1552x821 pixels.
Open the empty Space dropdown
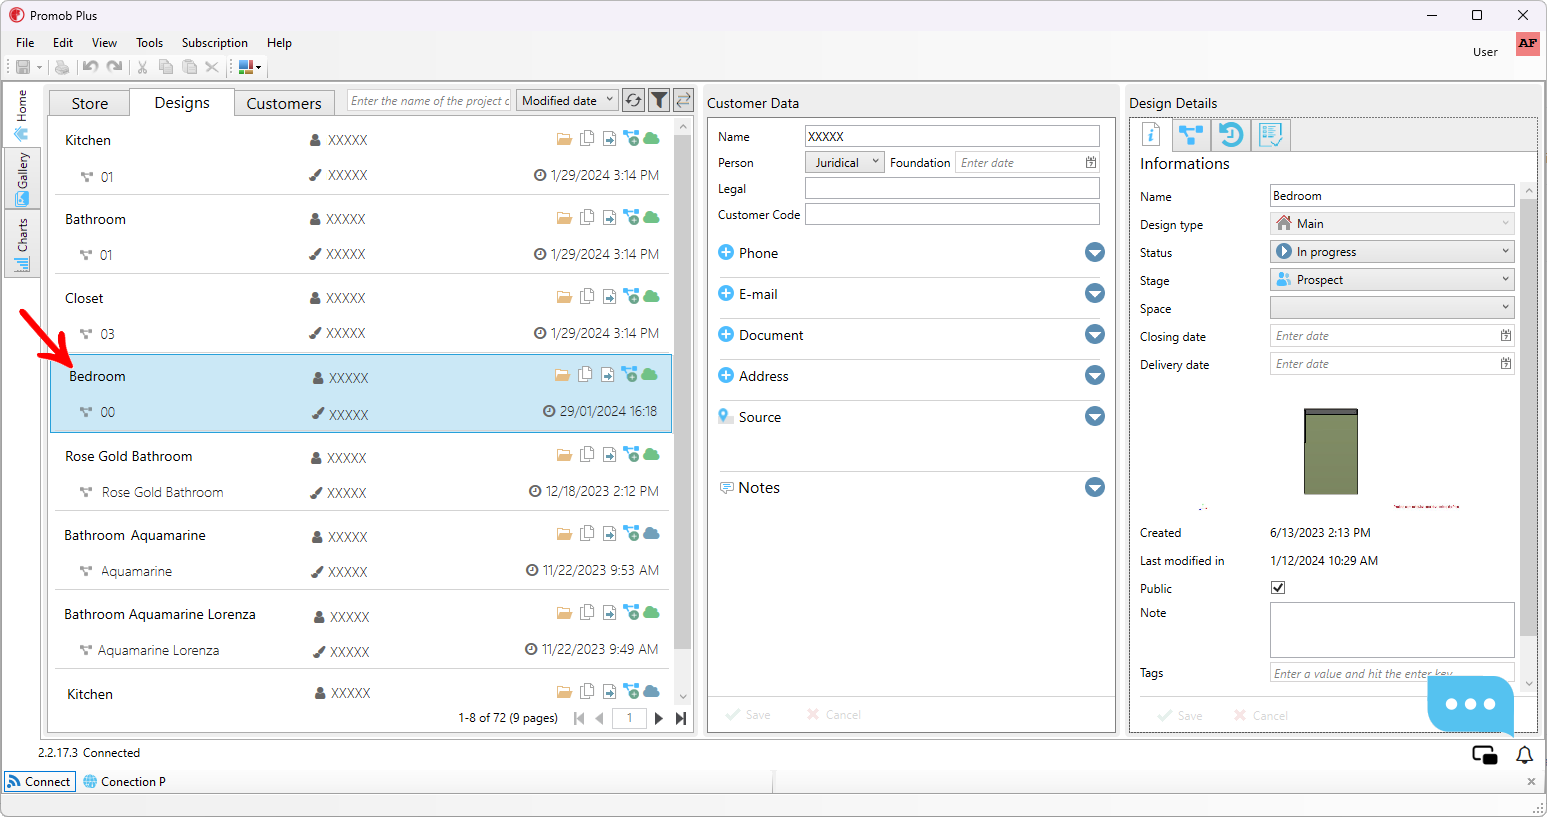[1392, 307]
